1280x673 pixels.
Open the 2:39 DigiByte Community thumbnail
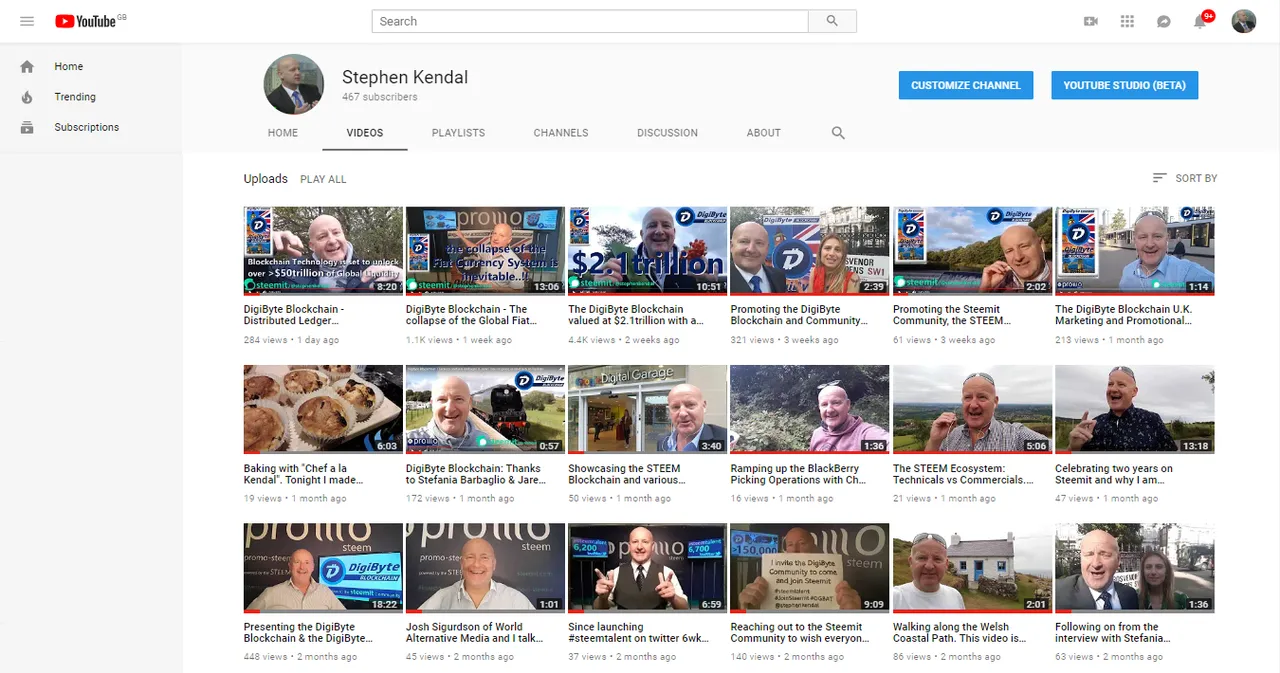click(810, 251)
